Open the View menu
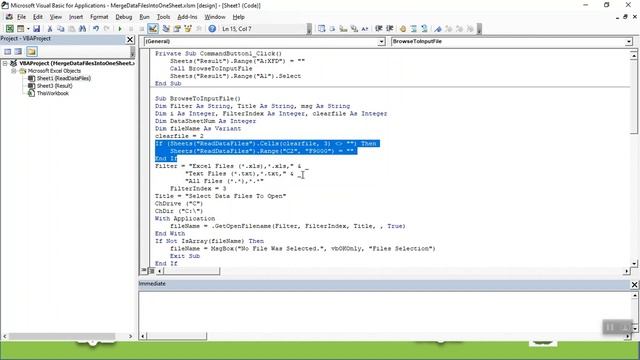640x360 pixels. (56, 17)
